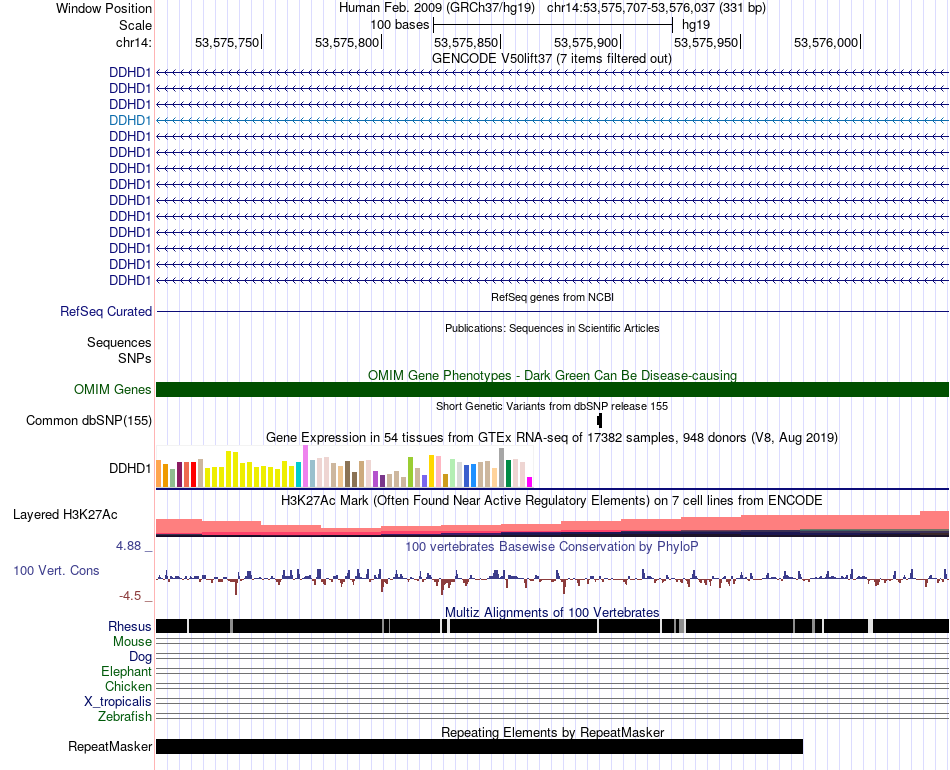The width and height of the screenshot is (950, 770).
Task: Click the 53,575,850 ruler position
Action: [466, 42]
